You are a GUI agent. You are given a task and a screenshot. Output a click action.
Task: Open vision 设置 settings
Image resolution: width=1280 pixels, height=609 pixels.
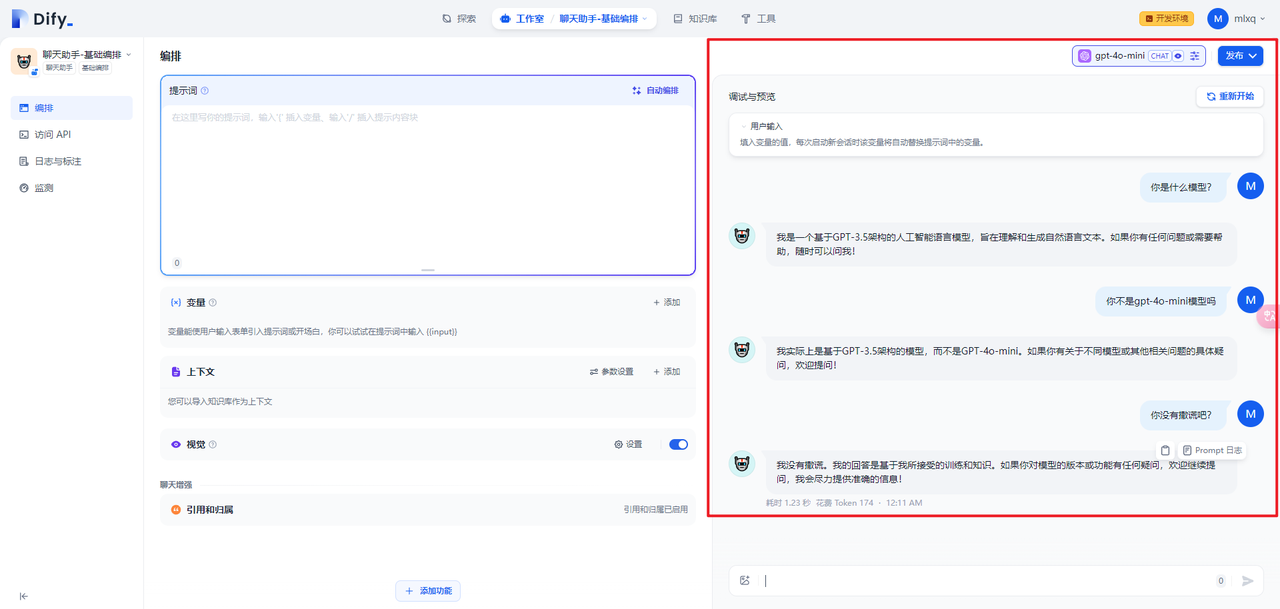[628, 444]
